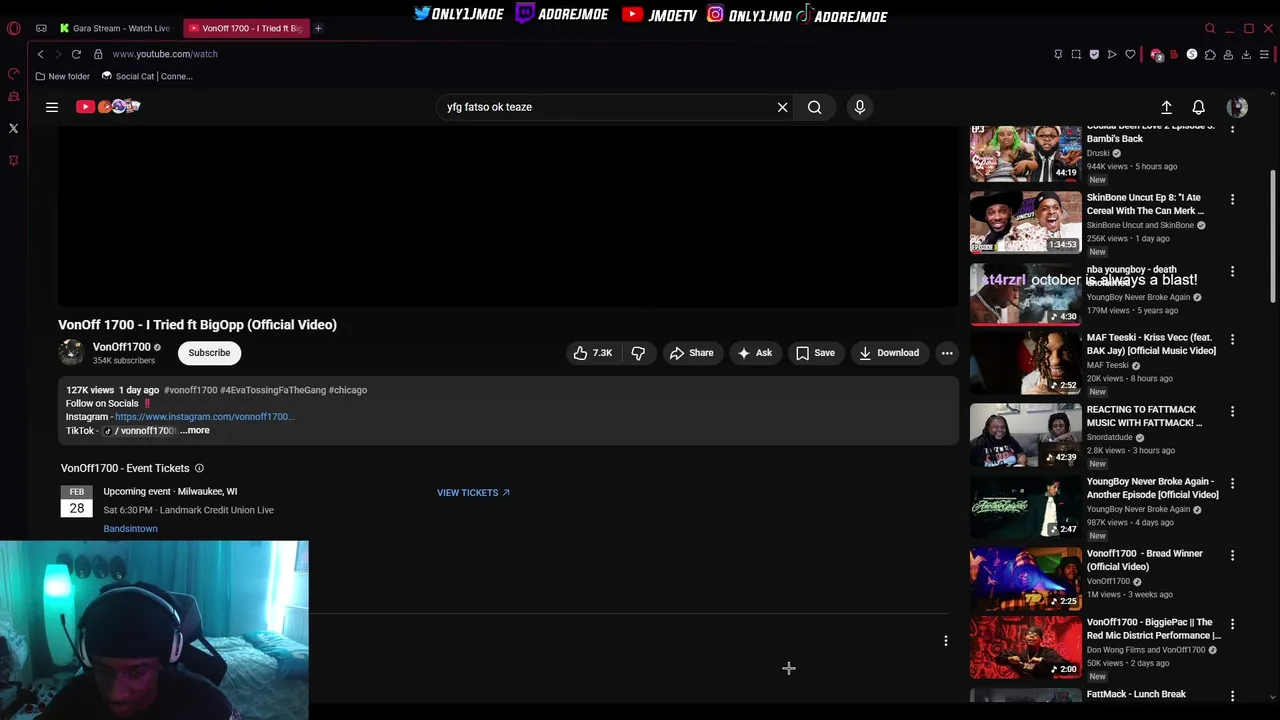Download the video
The width and height of the screenshot is (1280, 720).
coord(888,353)
